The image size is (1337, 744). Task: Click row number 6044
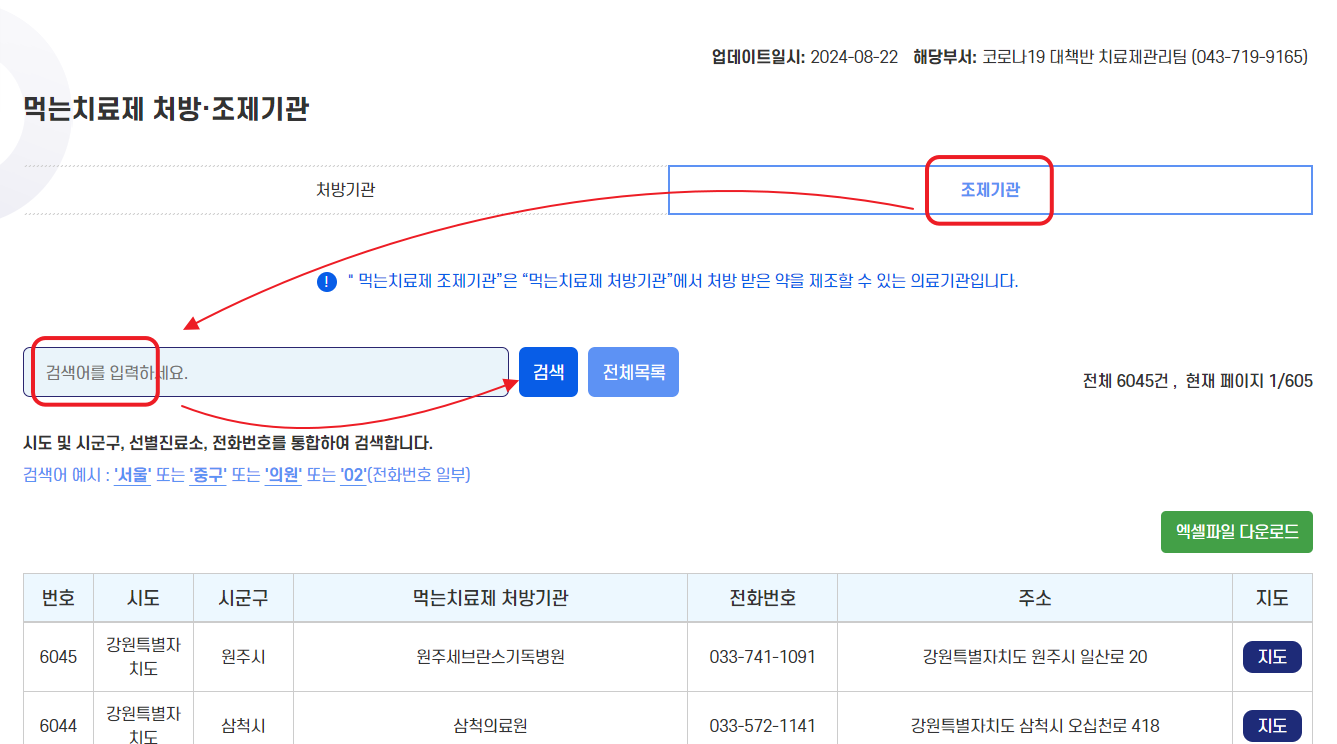[x=58, y=726]
